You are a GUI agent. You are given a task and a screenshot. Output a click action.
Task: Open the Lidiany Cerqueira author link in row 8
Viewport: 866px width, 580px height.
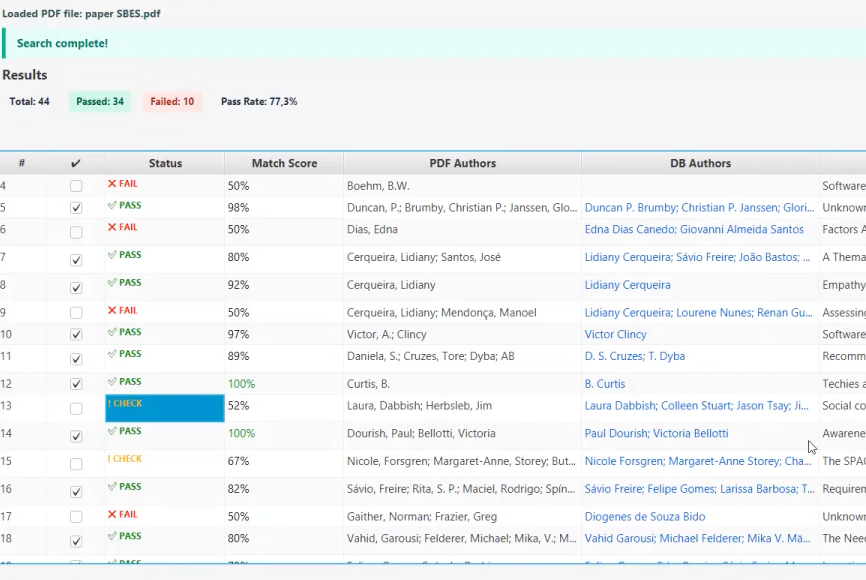coord(627,285)
